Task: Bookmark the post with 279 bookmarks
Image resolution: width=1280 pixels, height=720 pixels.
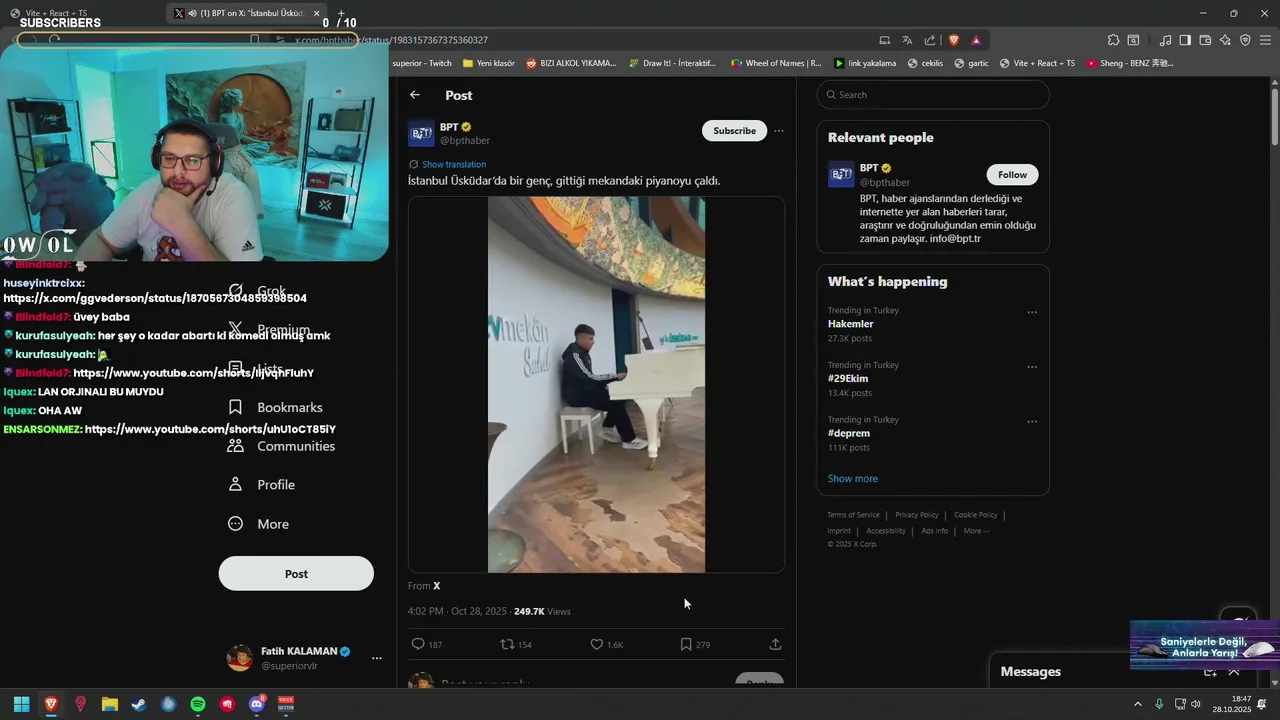Action: (x=686, y=644)
